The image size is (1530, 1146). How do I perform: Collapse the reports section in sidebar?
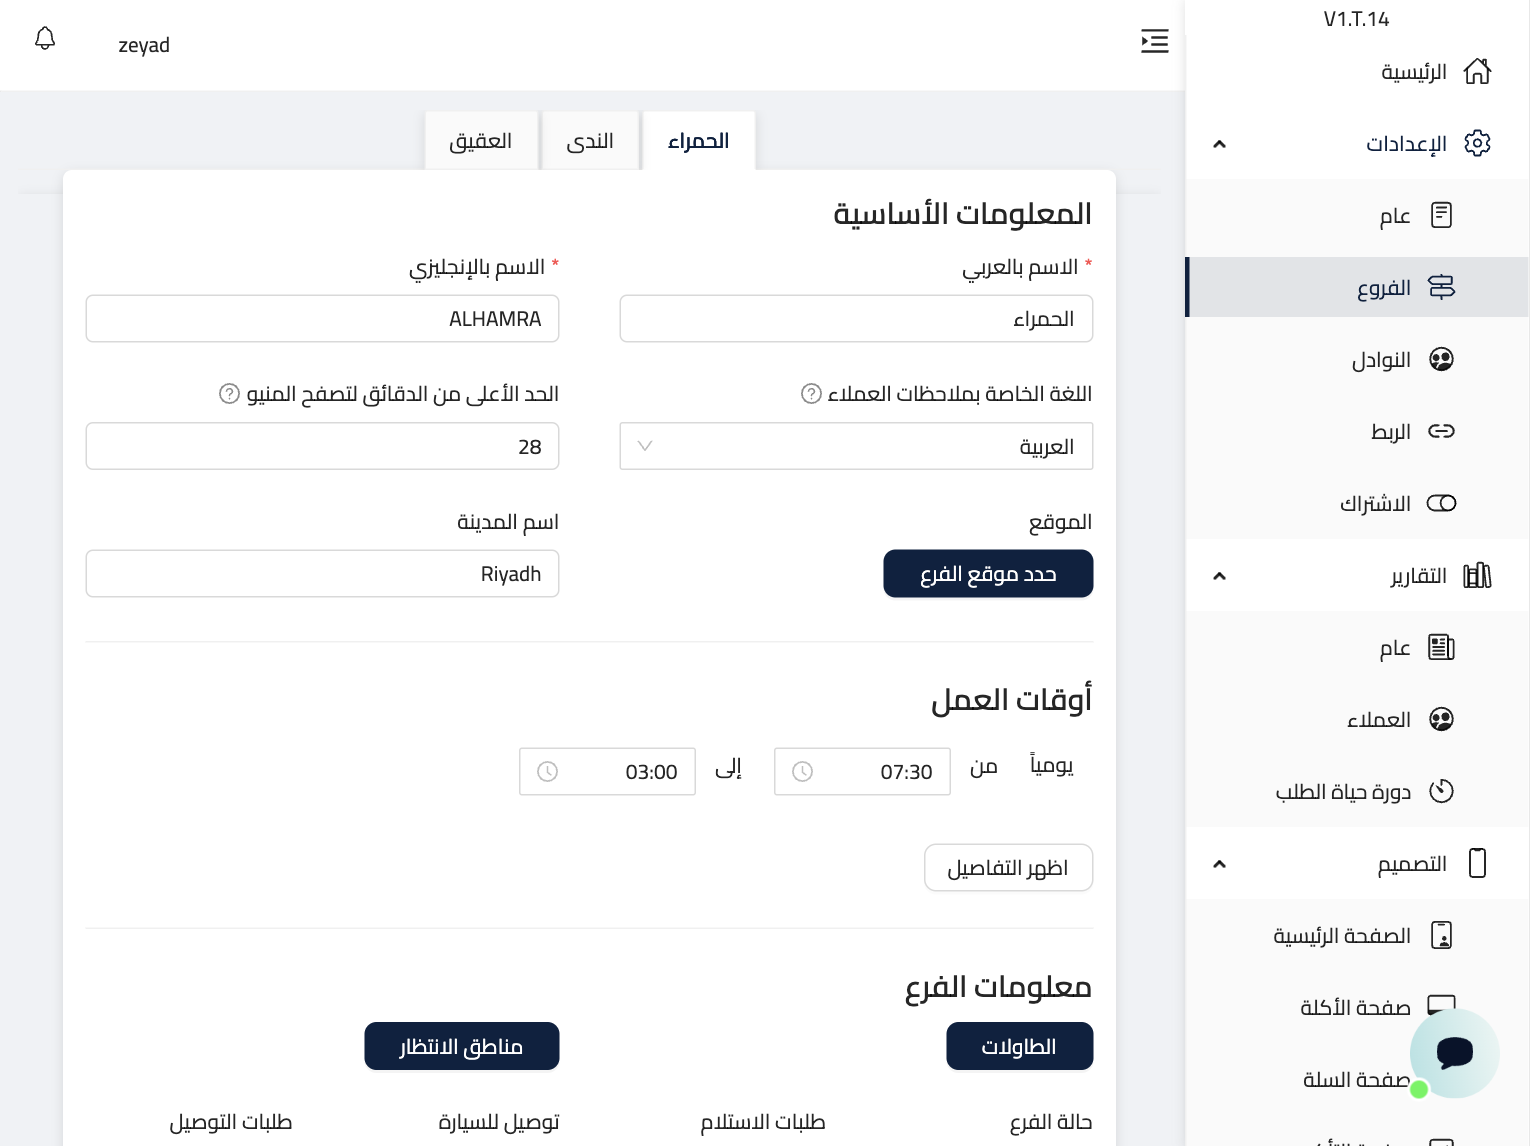click(x=1219, y=576)
